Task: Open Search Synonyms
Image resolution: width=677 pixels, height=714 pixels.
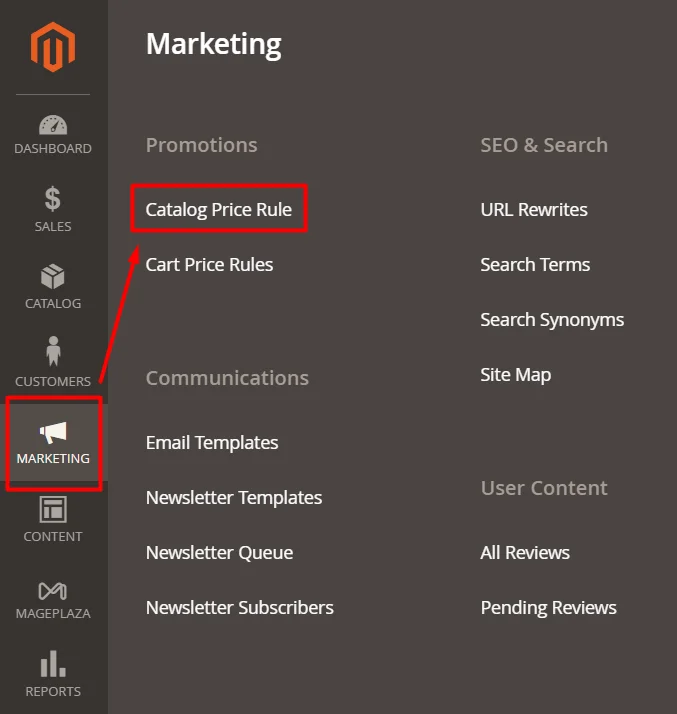Action: [552, 320]
